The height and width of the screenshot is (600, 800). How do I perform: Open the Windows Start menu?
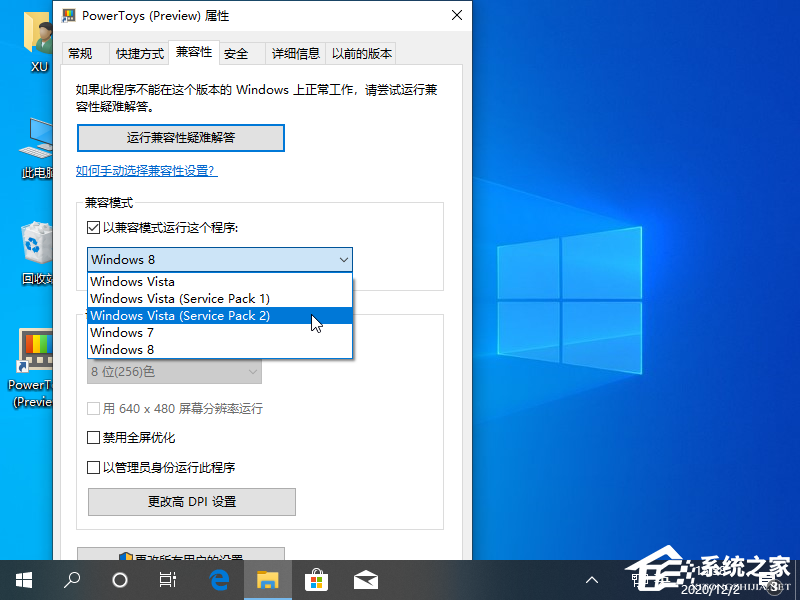tap(24, 579)
